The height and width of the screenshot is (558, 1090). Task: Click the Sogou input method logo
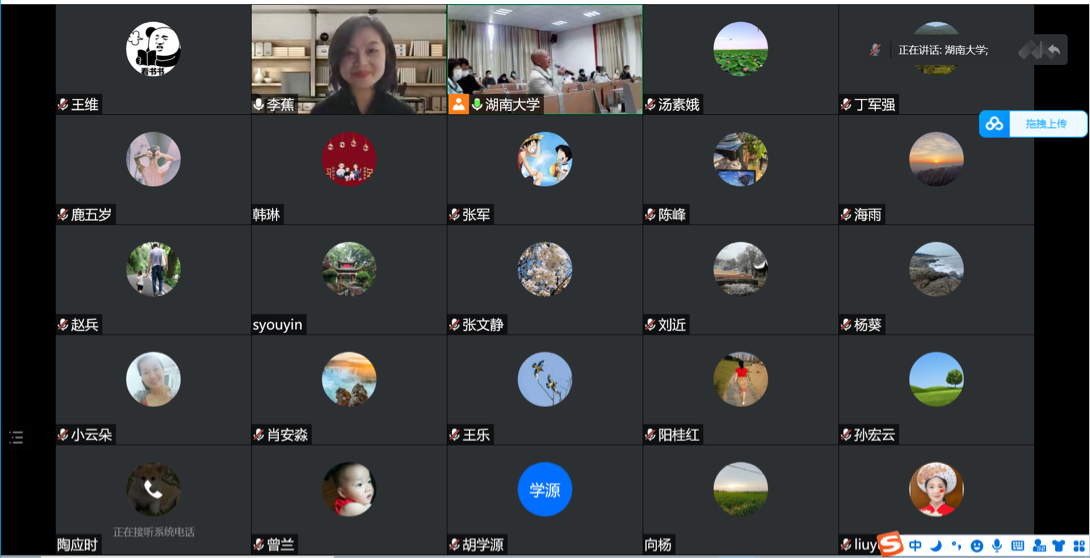point(890,544)
